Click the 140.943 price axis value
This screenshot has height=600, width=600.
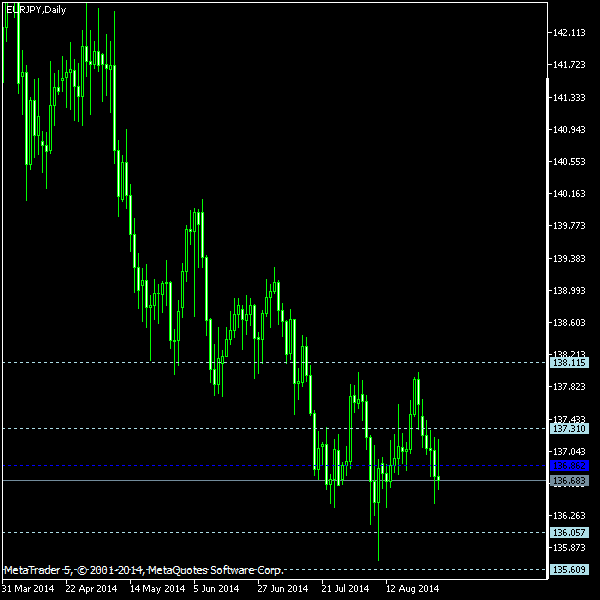coord(569,130)
